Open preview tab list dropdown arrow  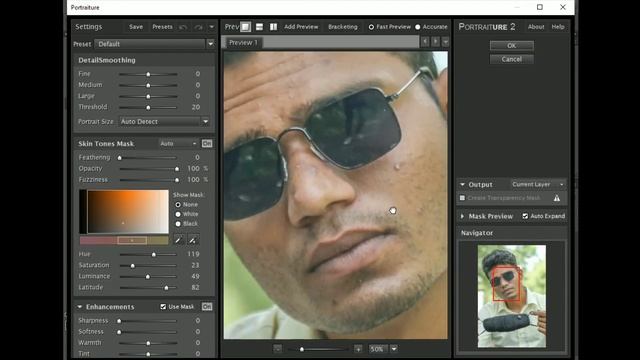coord(445,42)
